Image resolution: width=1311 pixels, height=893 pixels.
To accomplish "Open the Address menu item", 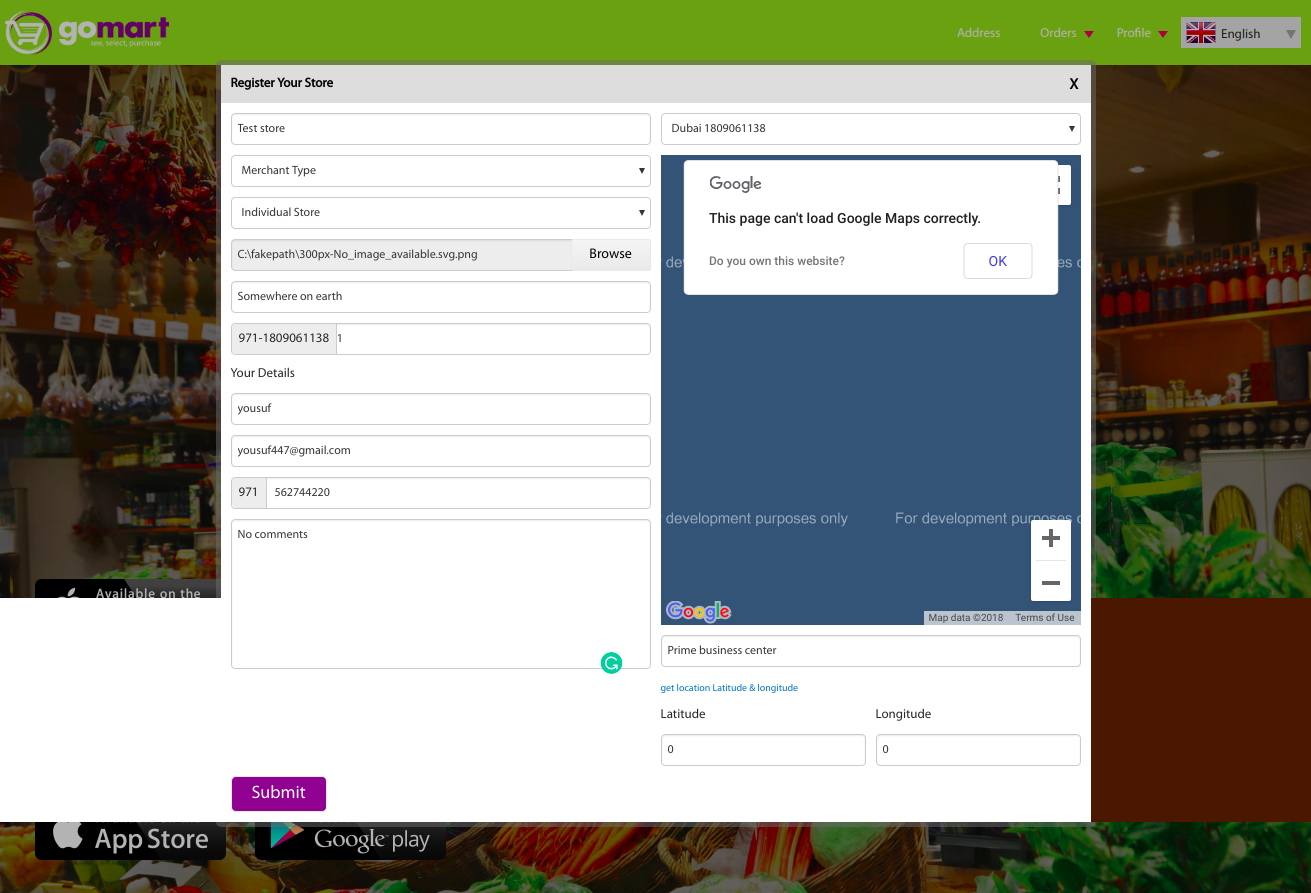I will [978, 33].
